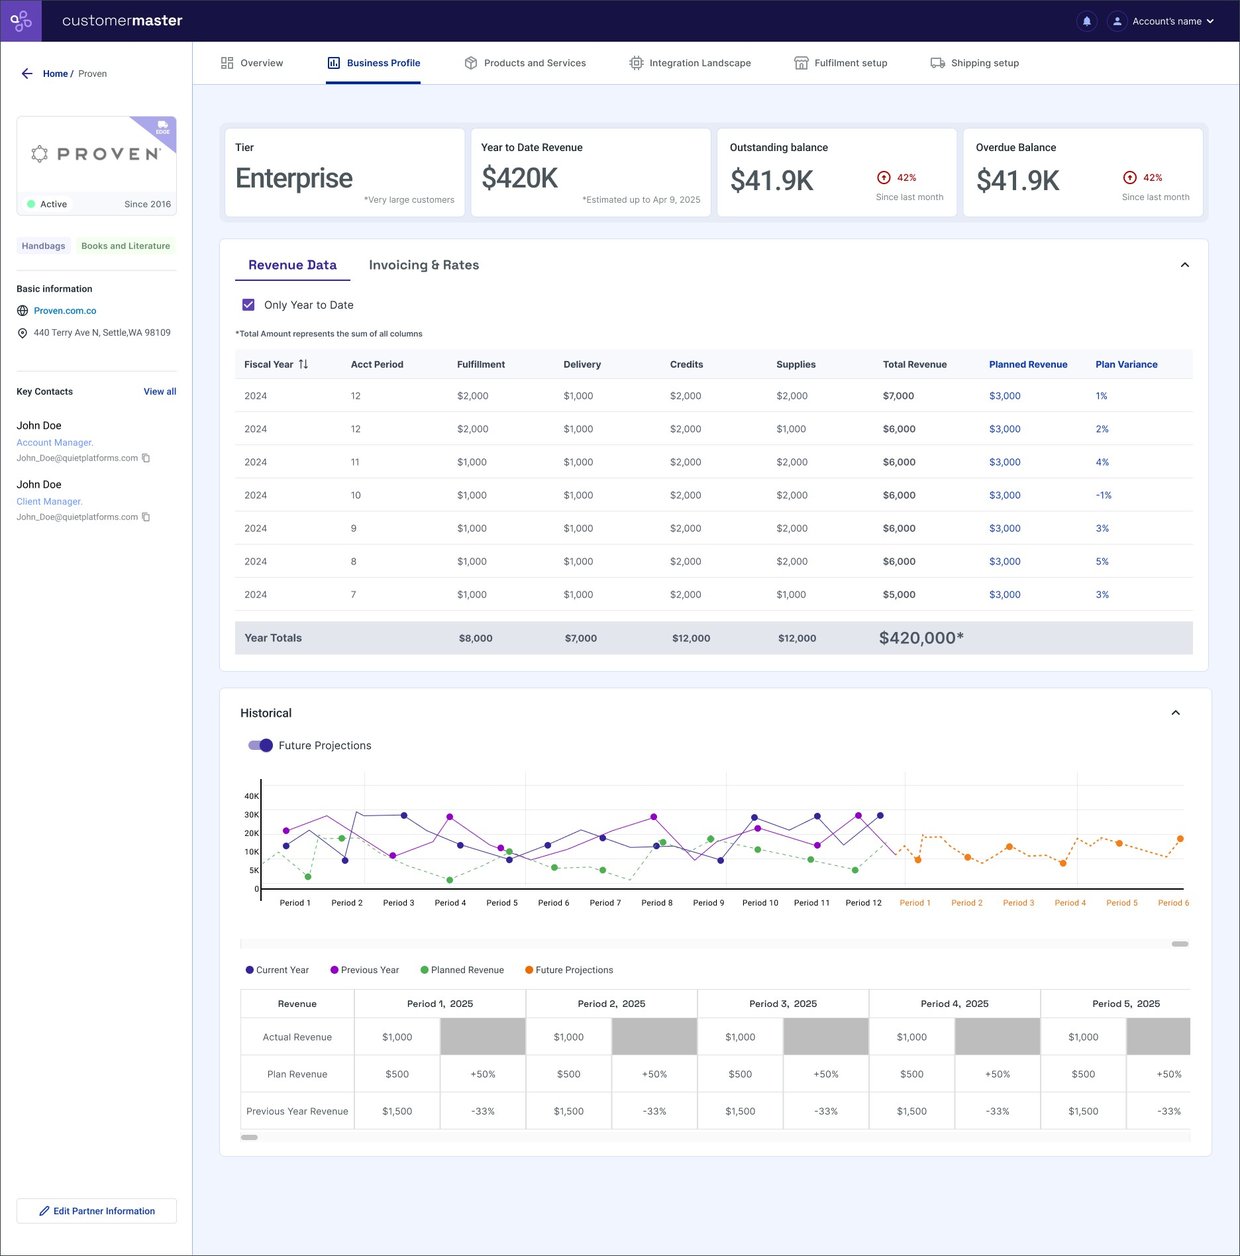Click the Edge badge on Proven card
Viewport: 1240px width, 1256px height.
point(162,128)
